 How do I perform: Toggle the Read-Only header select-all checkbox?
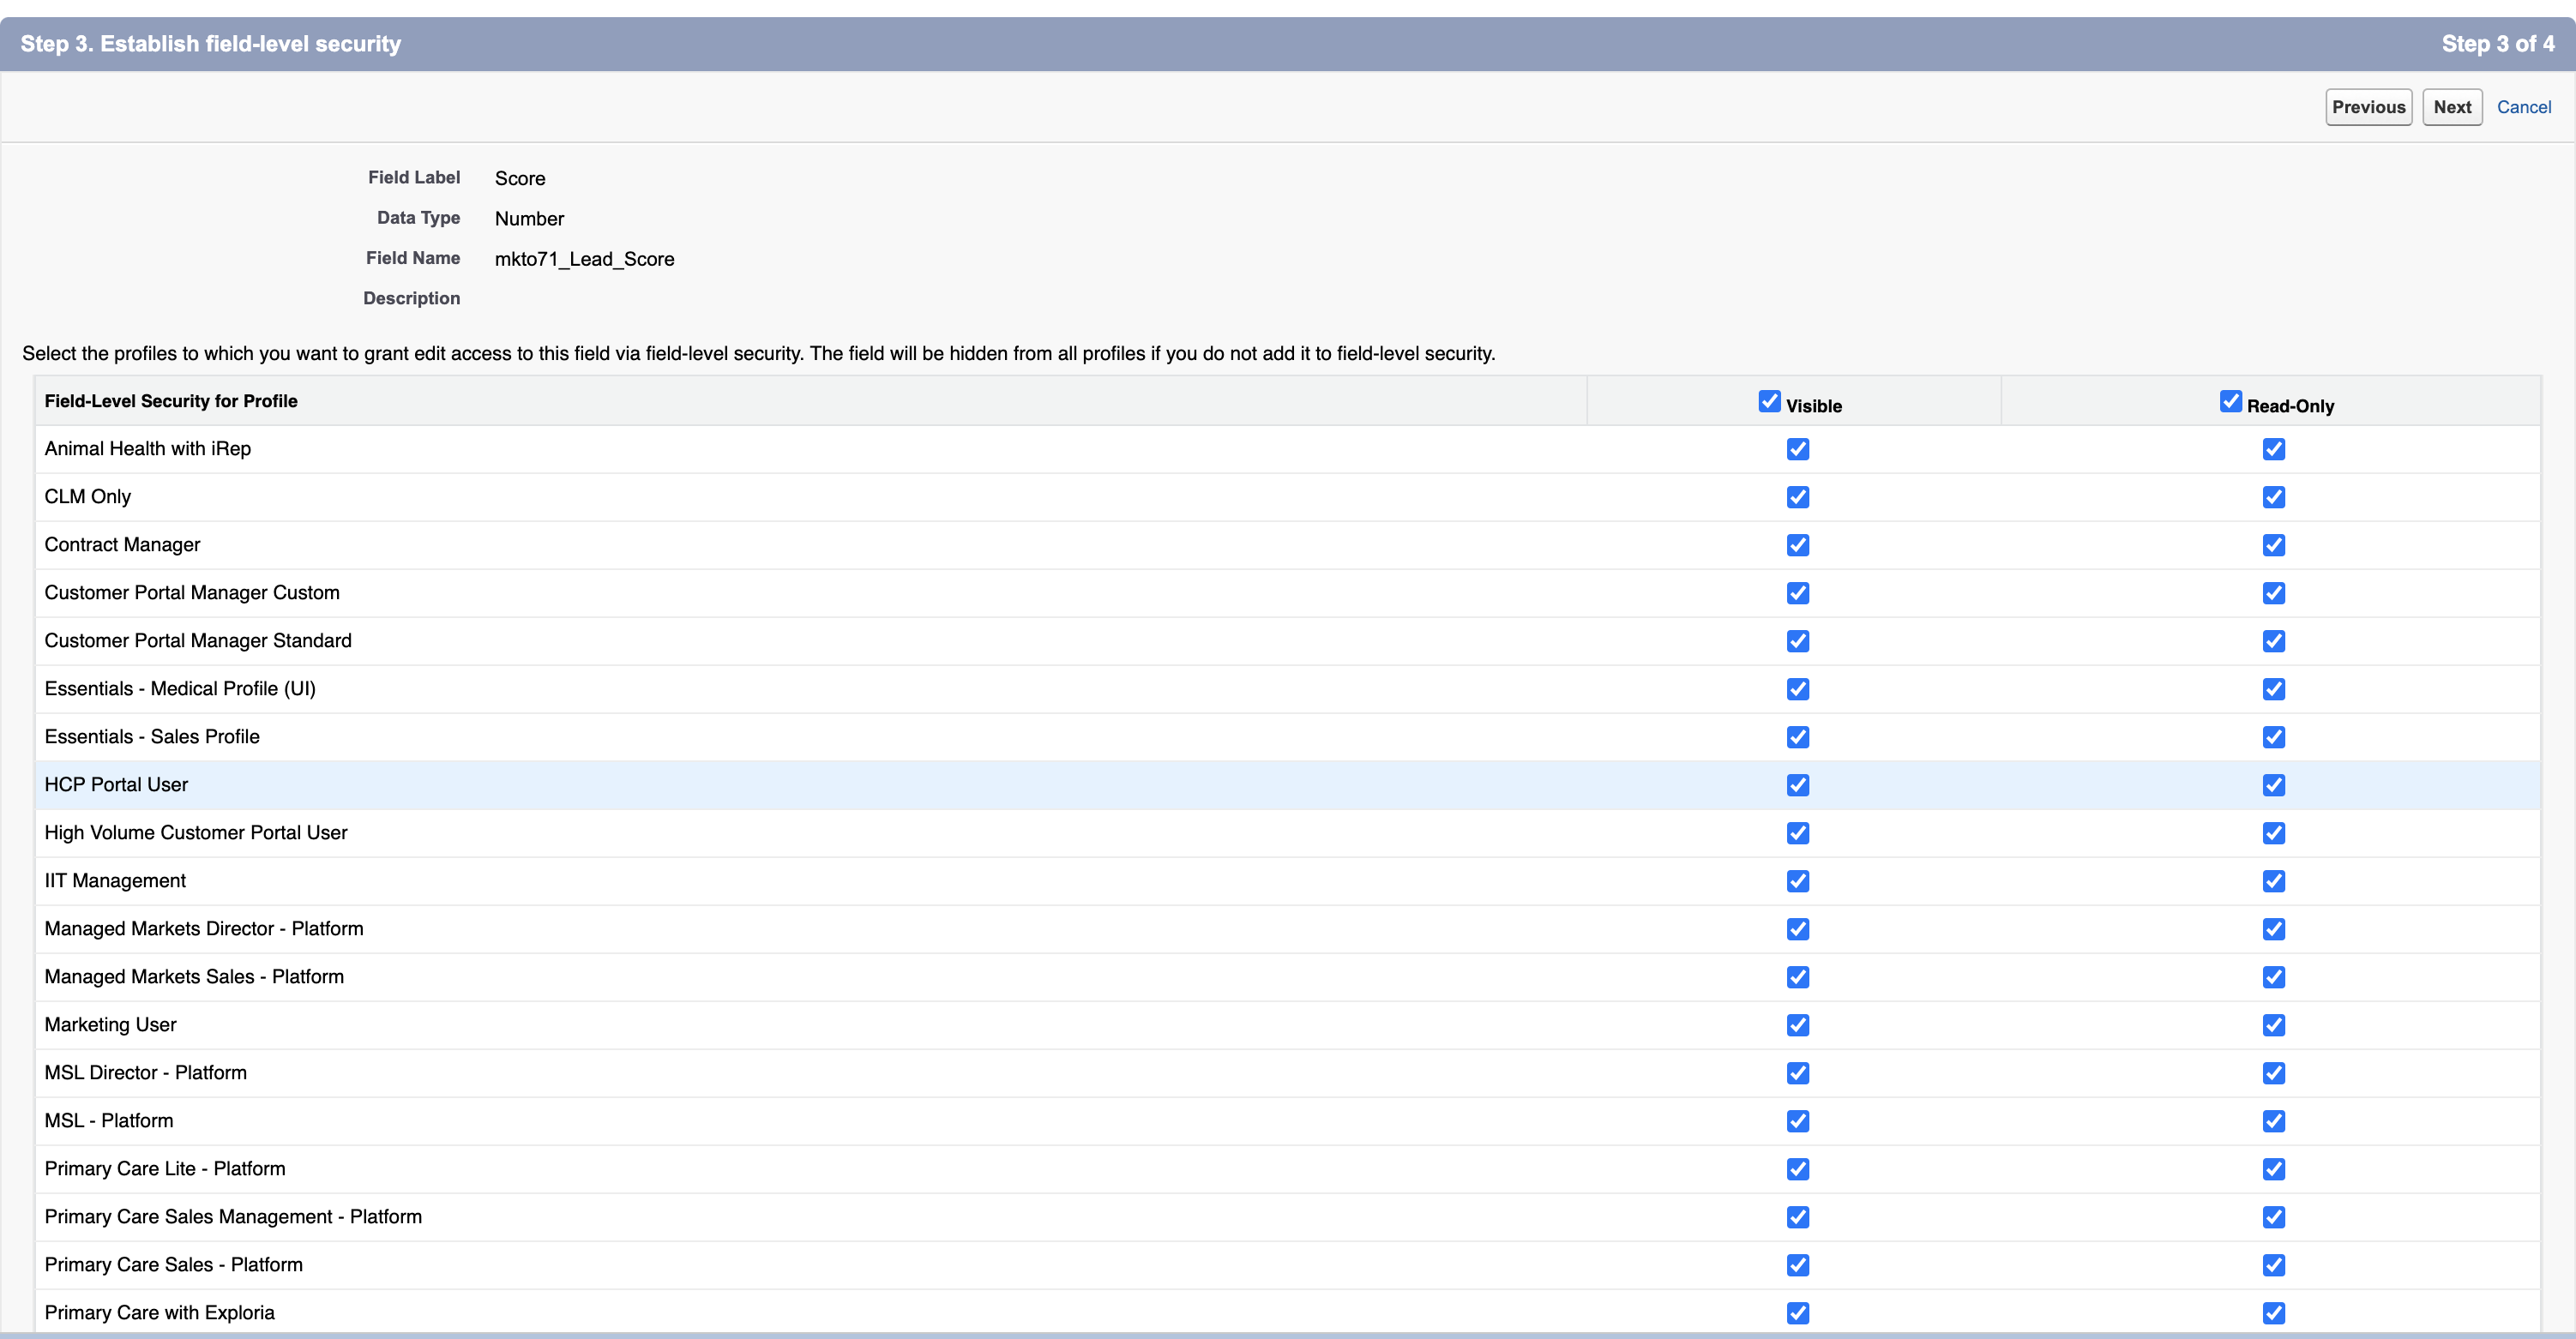[2230, 401]
